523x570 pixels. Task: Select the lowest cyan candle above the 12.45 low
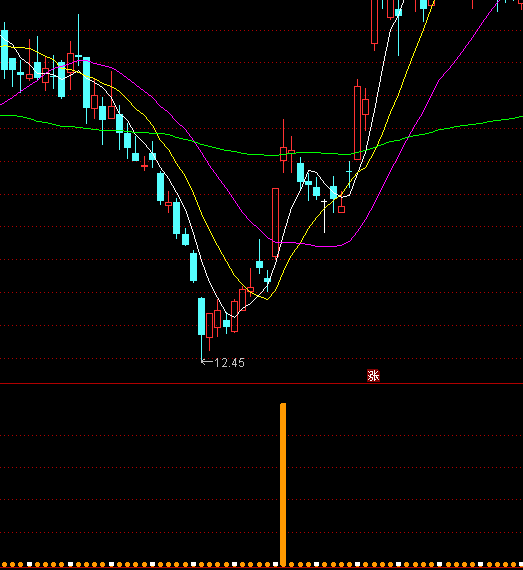pyautogui.click(x=201, y=316)
